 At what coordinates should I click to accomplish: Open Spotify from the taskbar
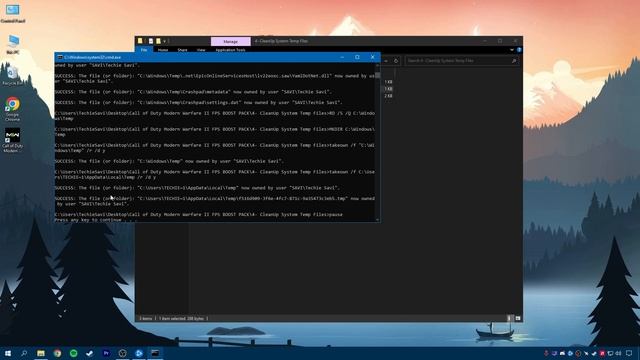point(73,353)
